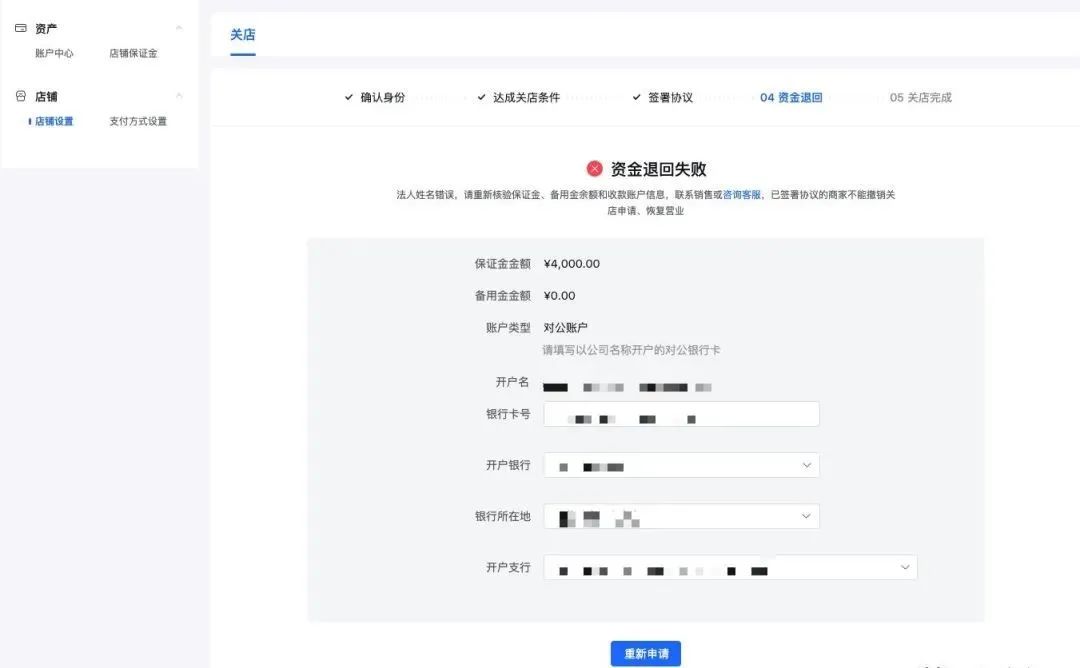
Task: Click the 银行卡号 card number input field
Action: point(680,413)
